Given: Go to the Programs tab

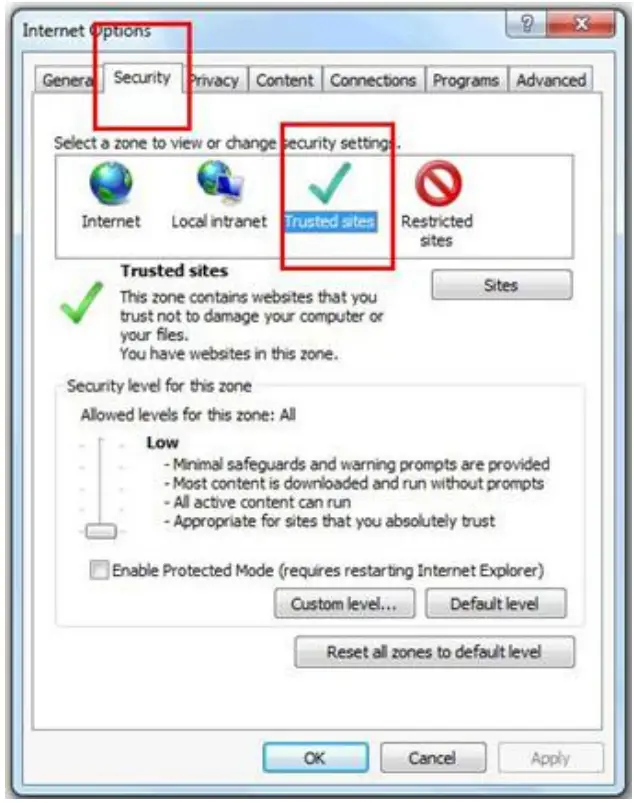Looking at the screenshot, I should [x=466, y=80].
